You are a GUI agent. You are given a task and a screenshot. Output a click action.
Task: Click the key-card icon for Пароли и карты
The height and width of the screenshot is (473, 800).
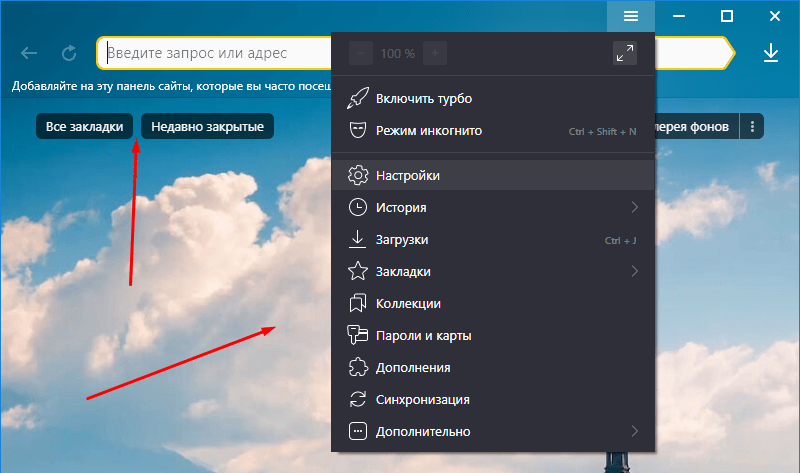pos(358,335)
